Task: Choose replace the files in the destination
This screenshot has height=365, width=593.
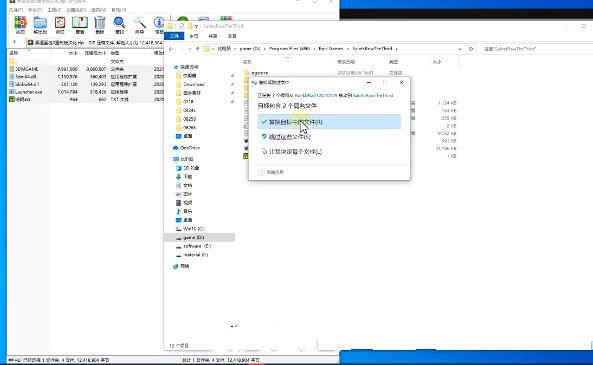Action: (x=329, y=122)
